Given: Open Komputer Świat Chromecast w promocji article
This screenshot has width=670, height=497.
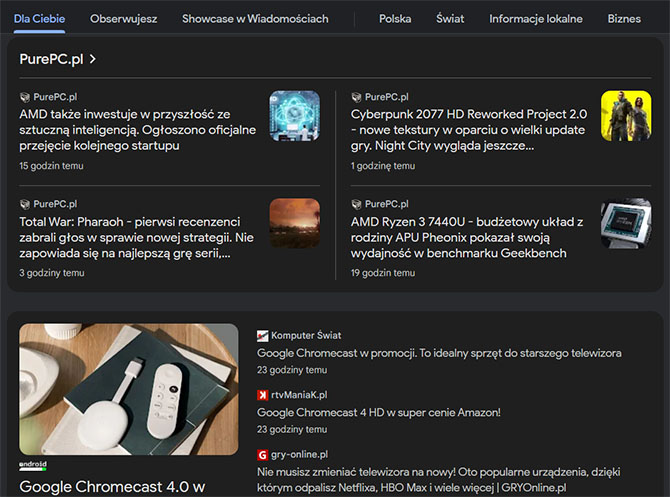Looking at the screenshot, I should (x=439, y=353).
